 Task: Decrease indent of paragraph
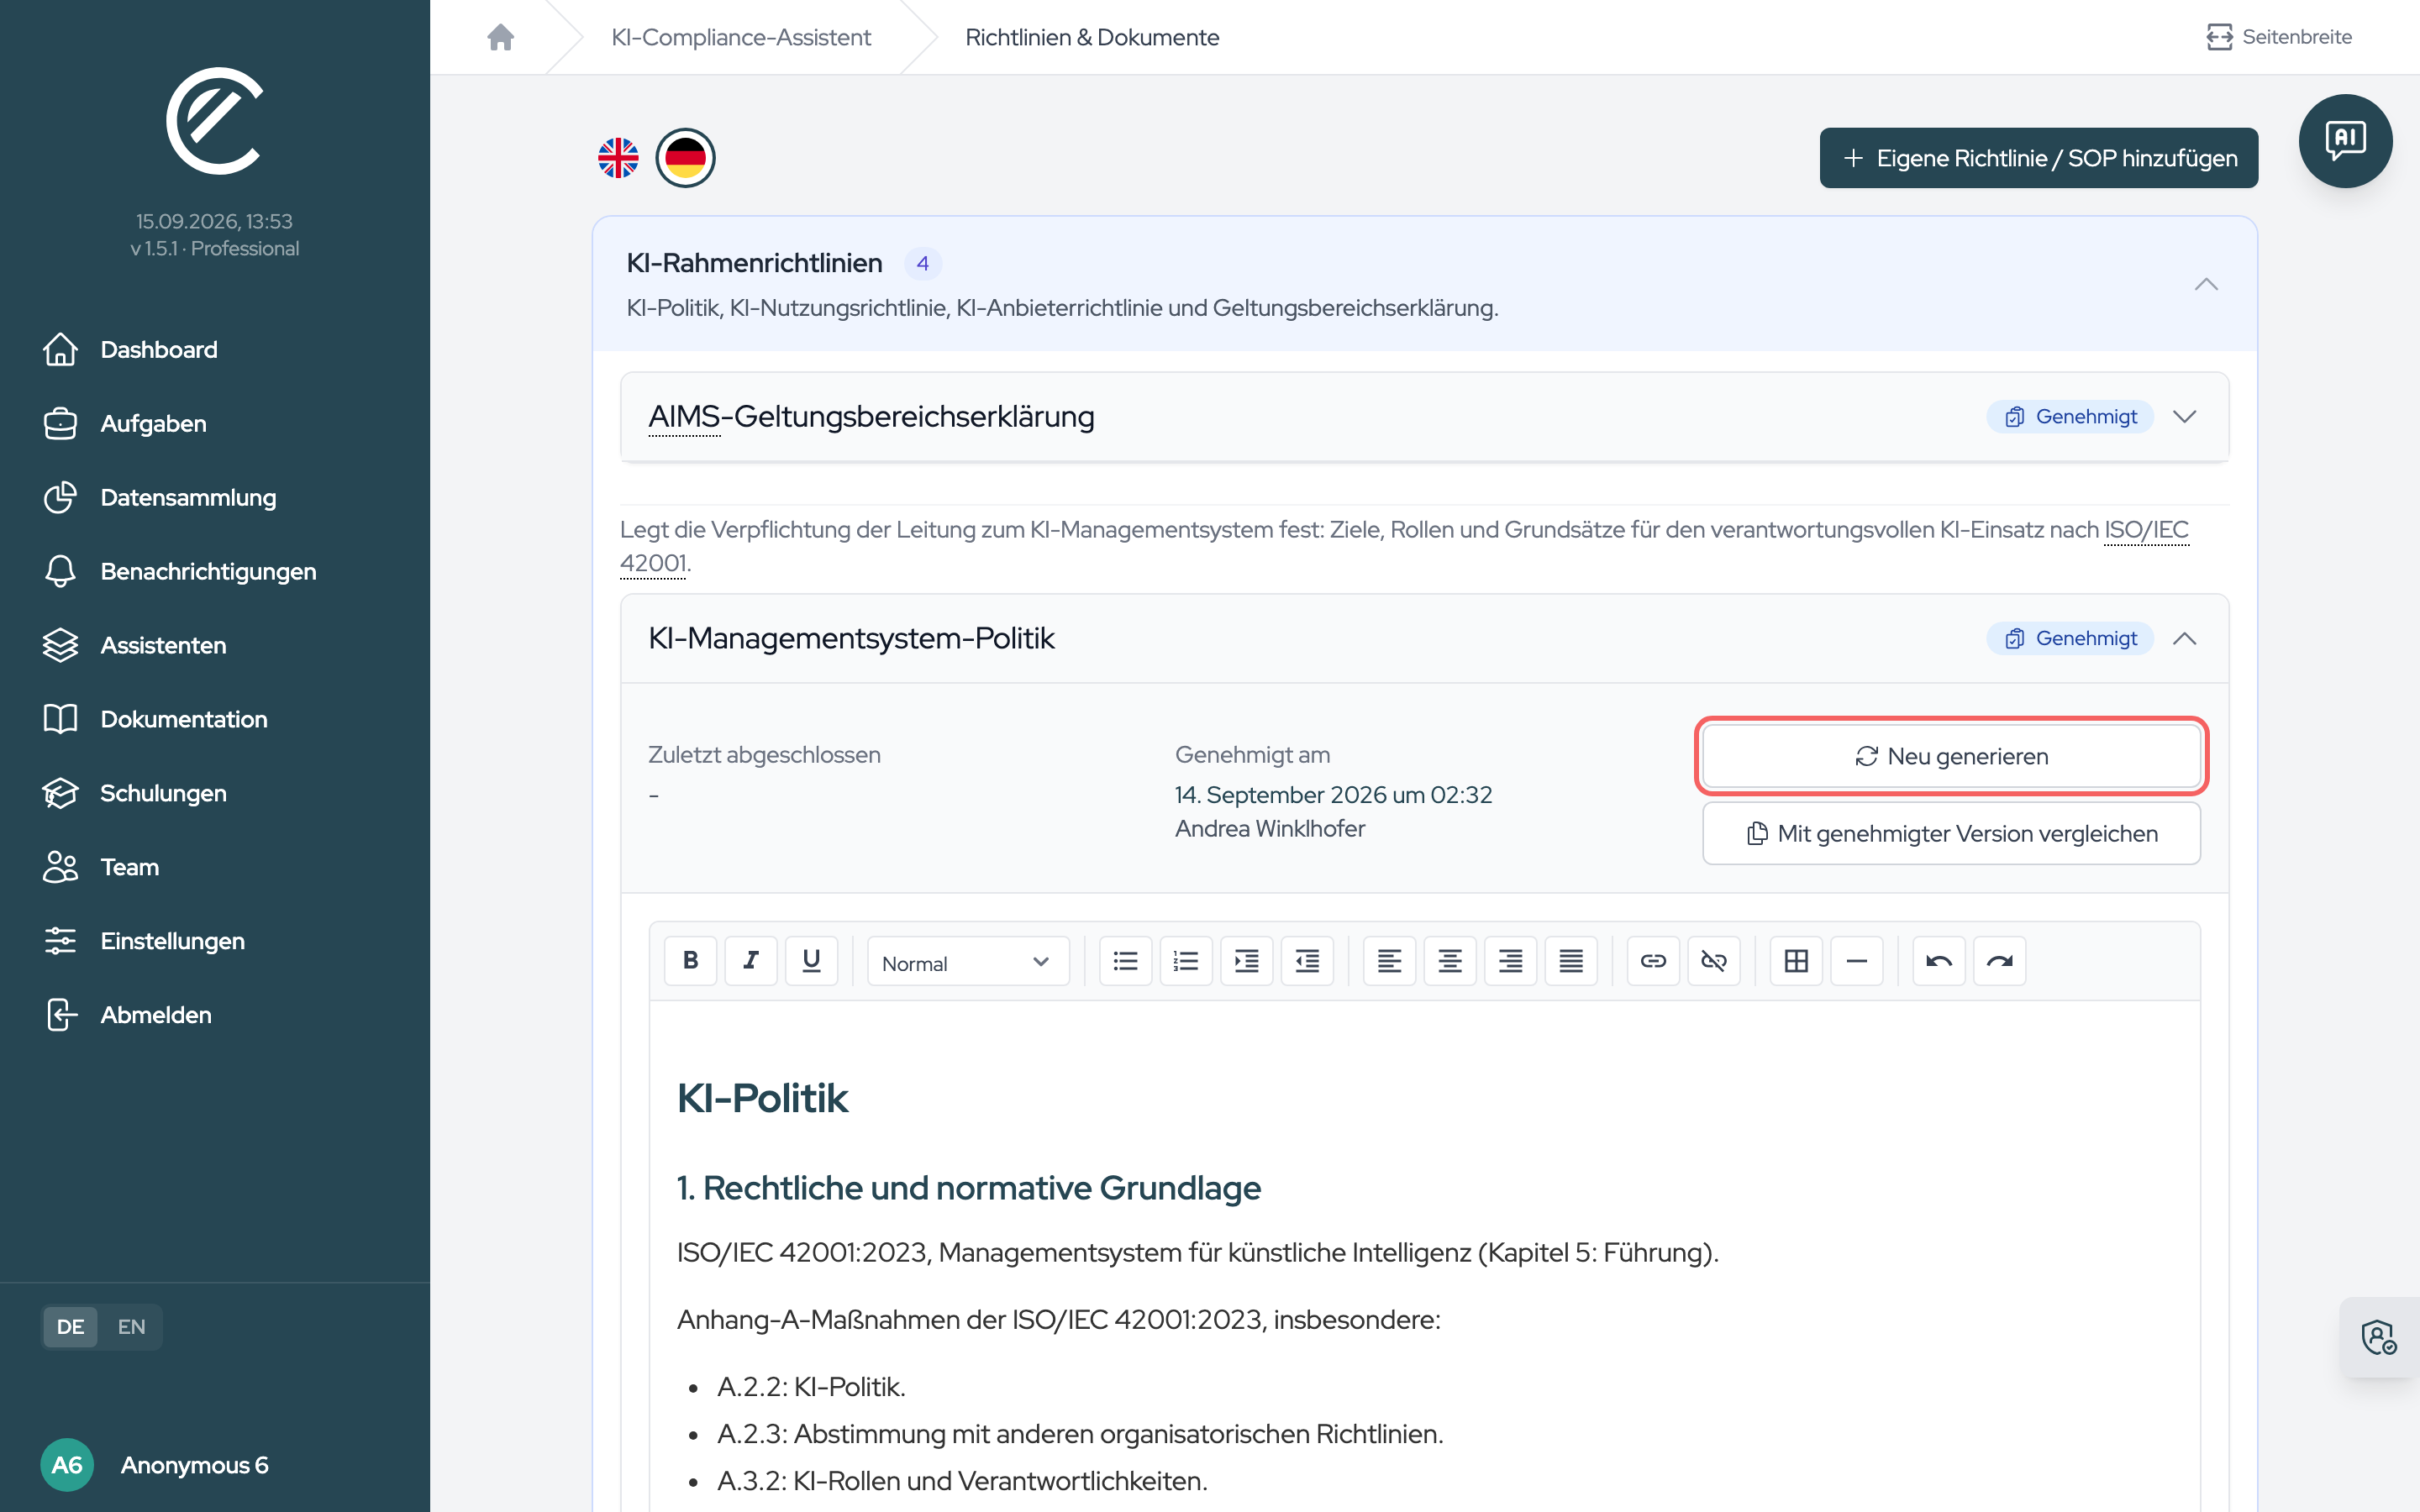[x=1307, y=961]
